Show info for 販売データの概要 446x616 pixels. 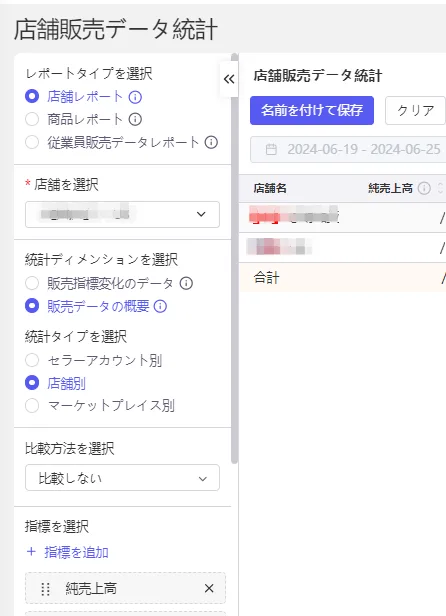[x=160, y=306]
